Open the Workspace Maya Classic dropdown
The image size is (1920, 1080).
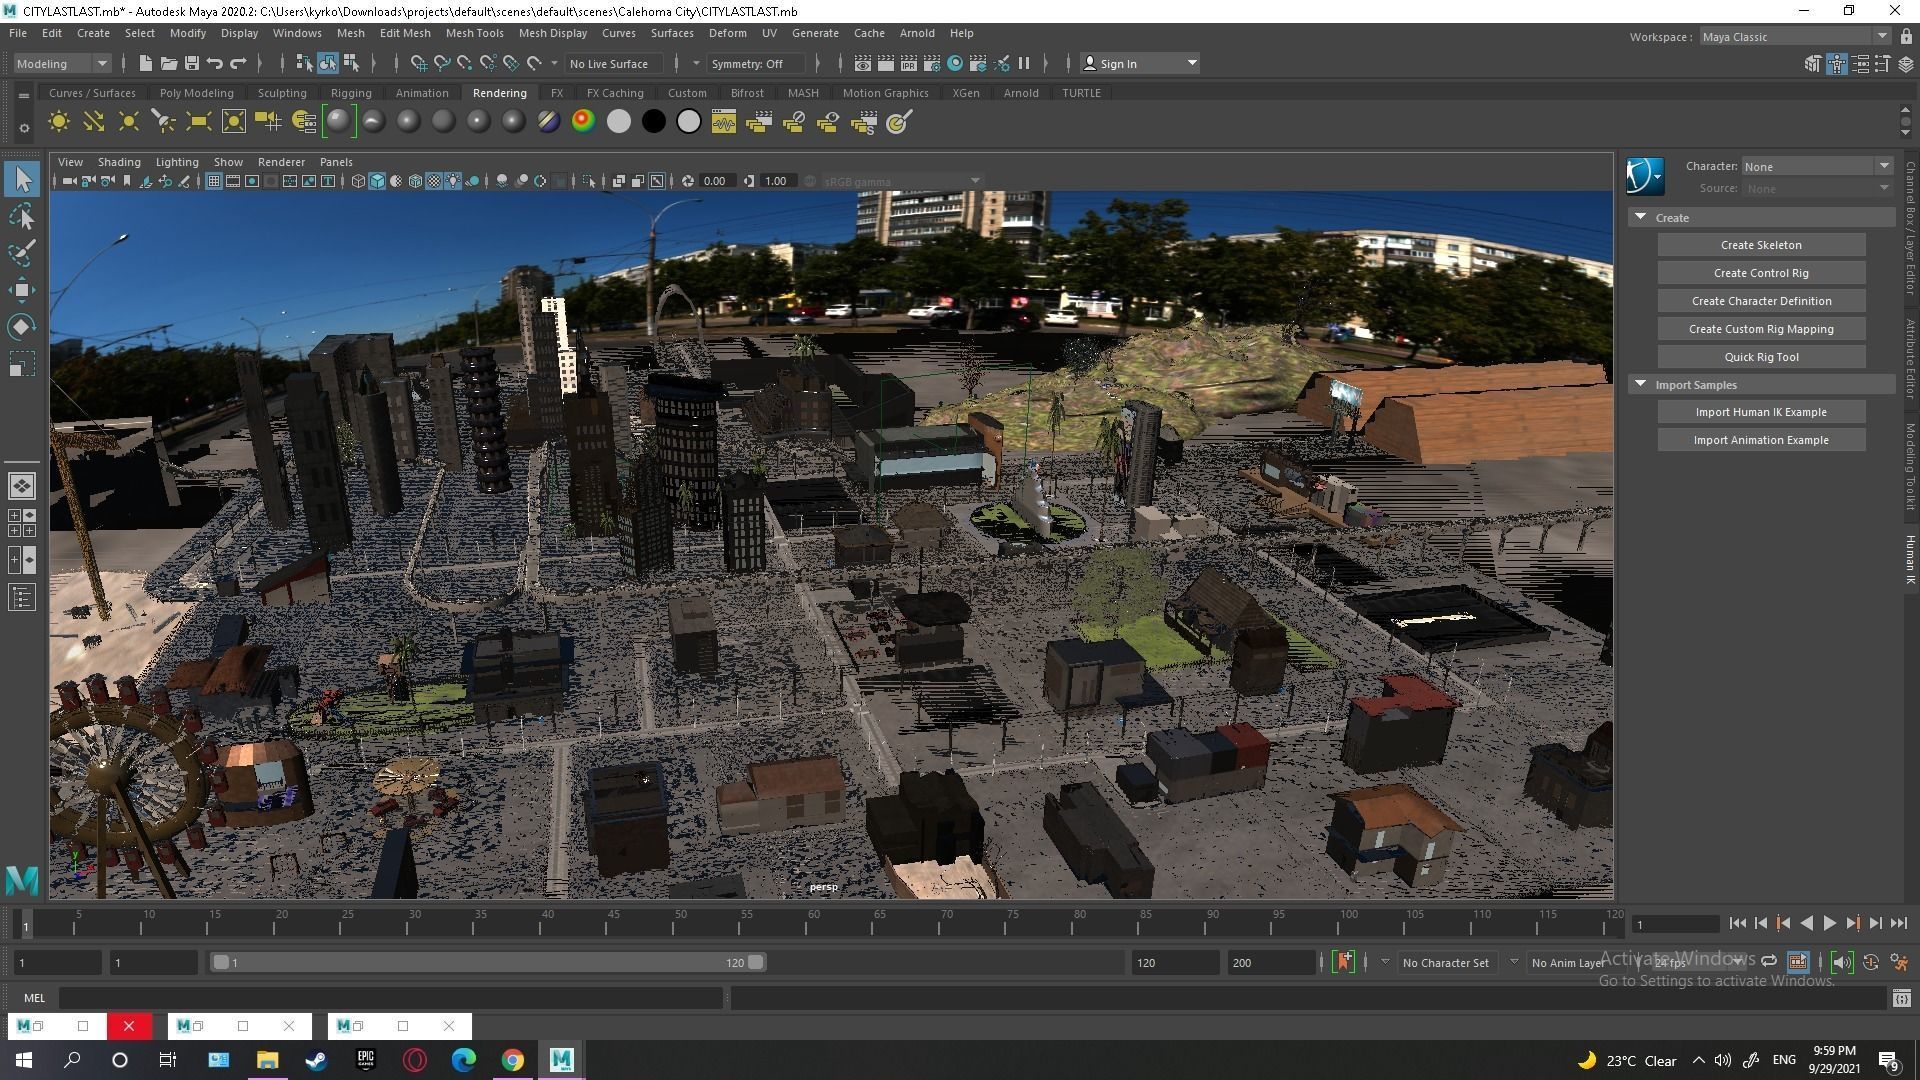[1794, 37]
